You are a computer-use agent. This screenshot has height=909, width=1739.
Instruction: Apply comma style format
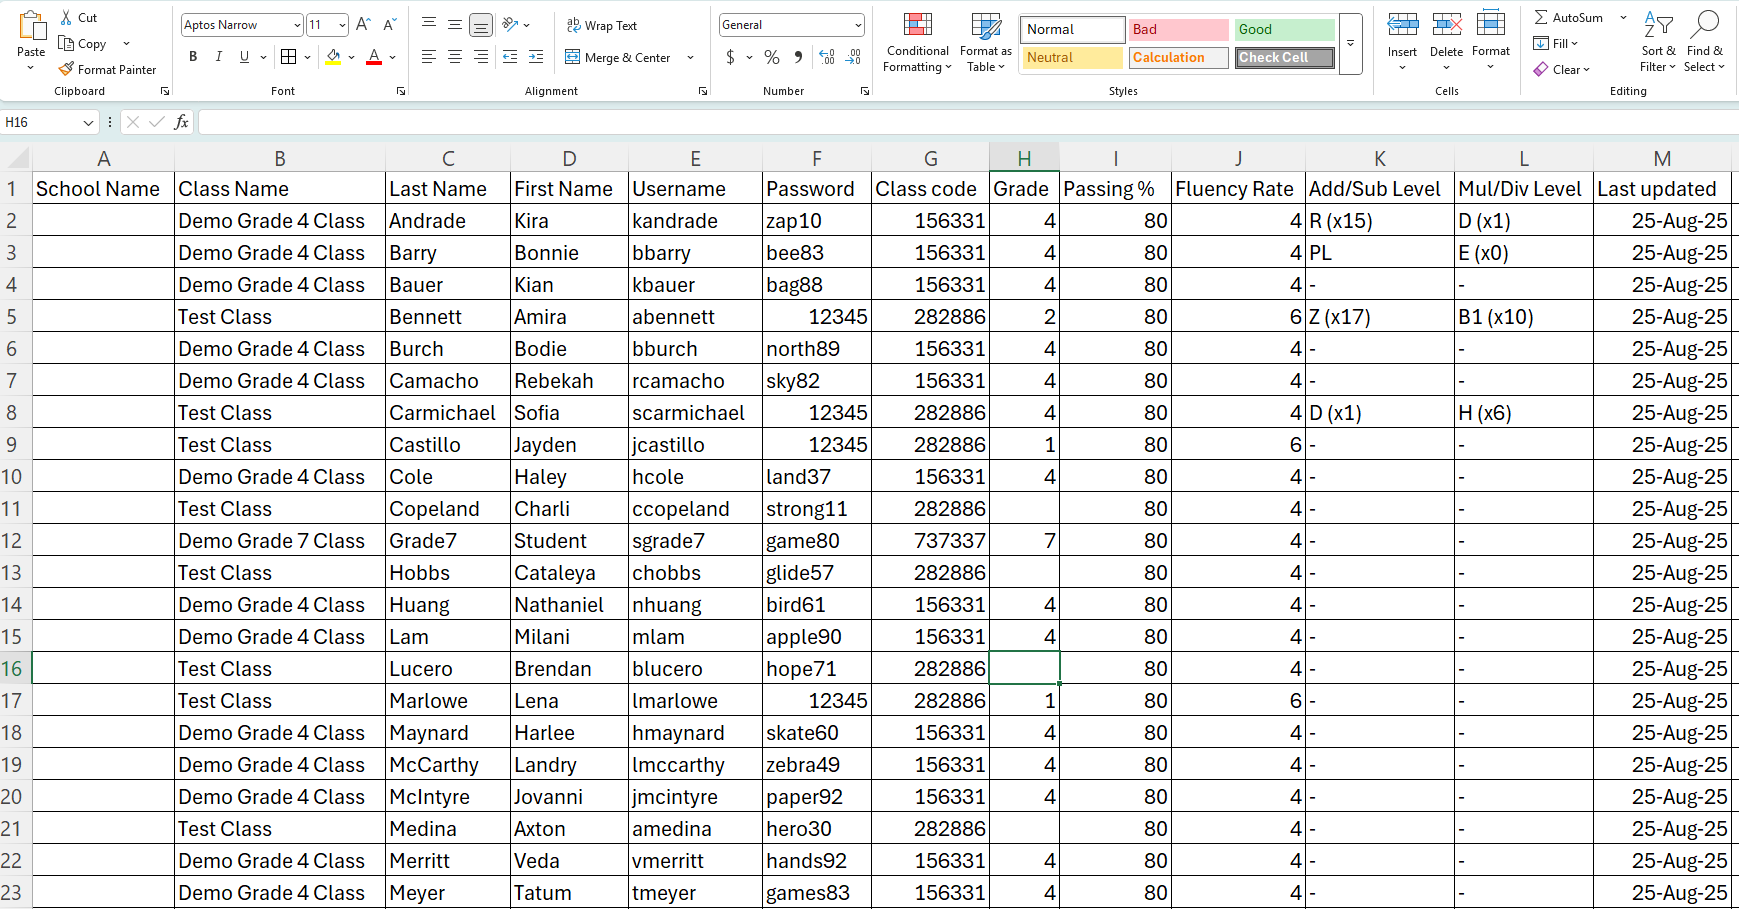(x=798, y=57)
